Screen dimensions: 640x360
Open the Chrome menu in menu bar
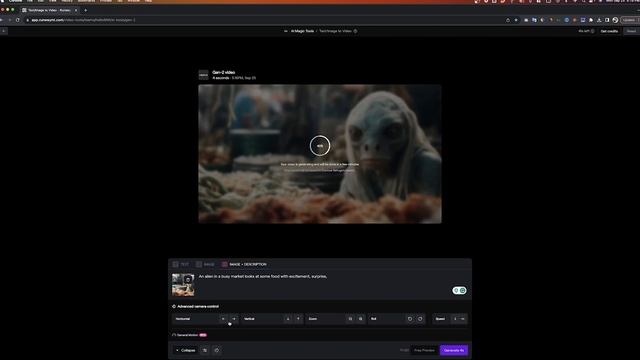coord(16,1)
